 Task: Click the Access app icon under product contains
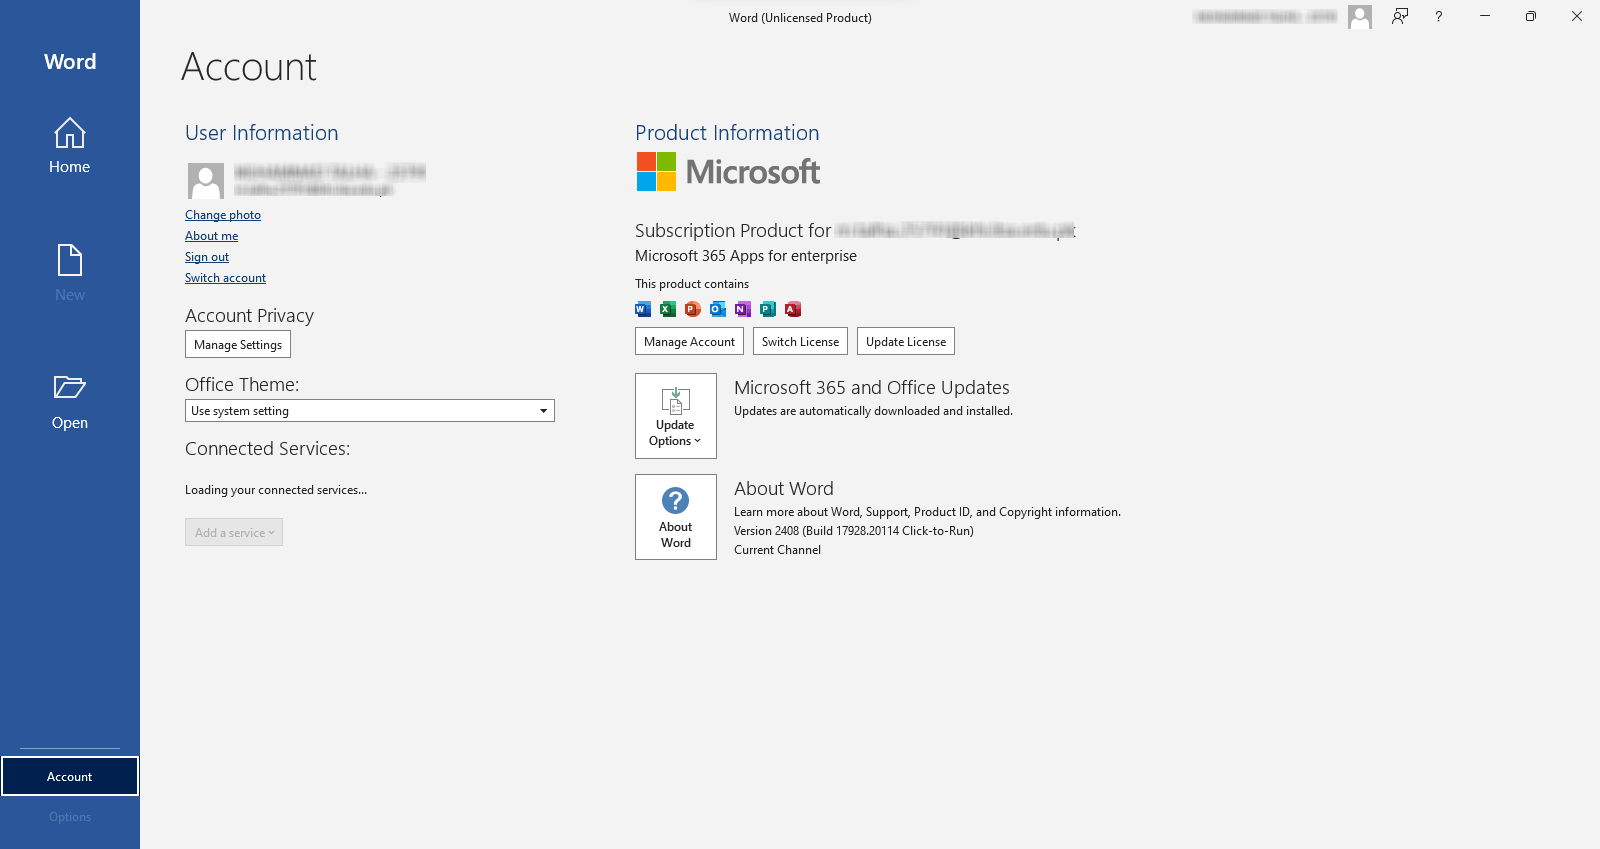793,309
